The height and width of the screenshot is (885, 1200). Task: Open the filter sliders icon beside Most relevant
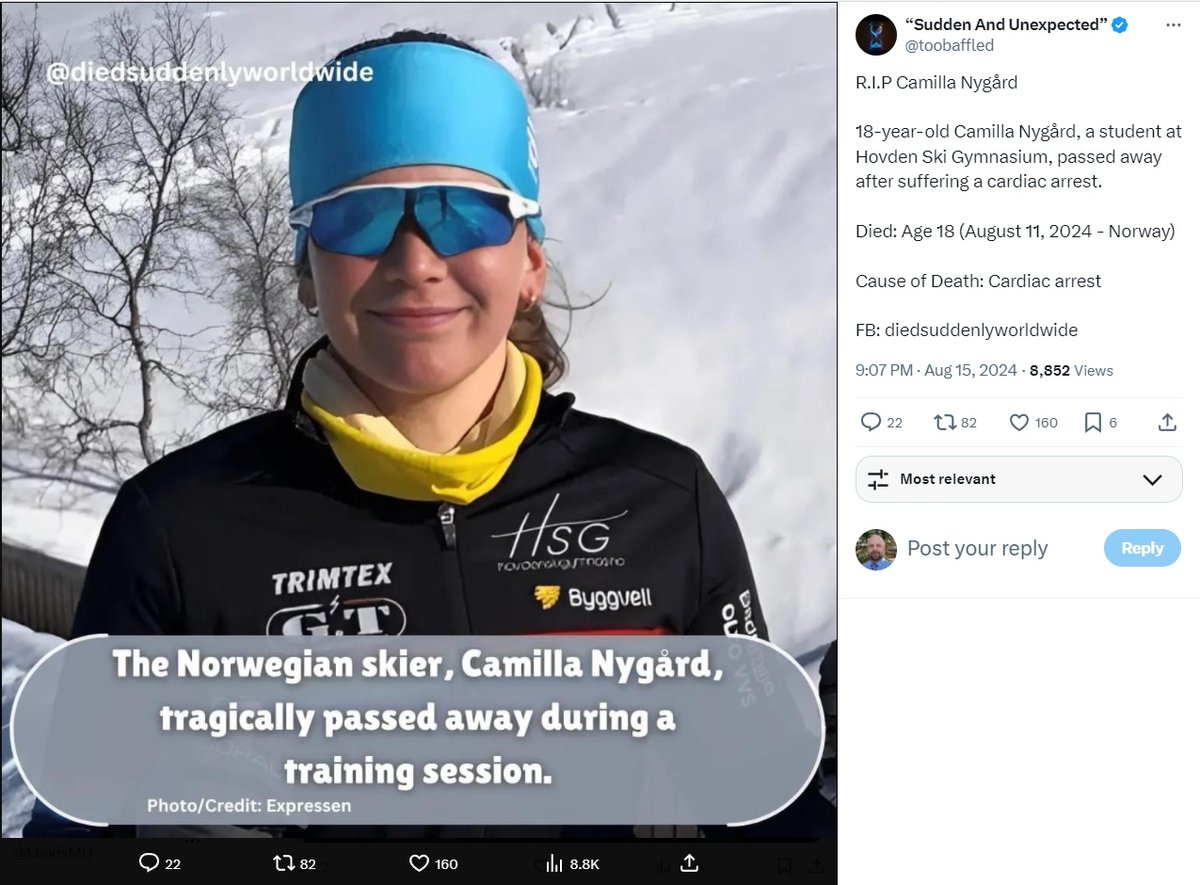878,479
